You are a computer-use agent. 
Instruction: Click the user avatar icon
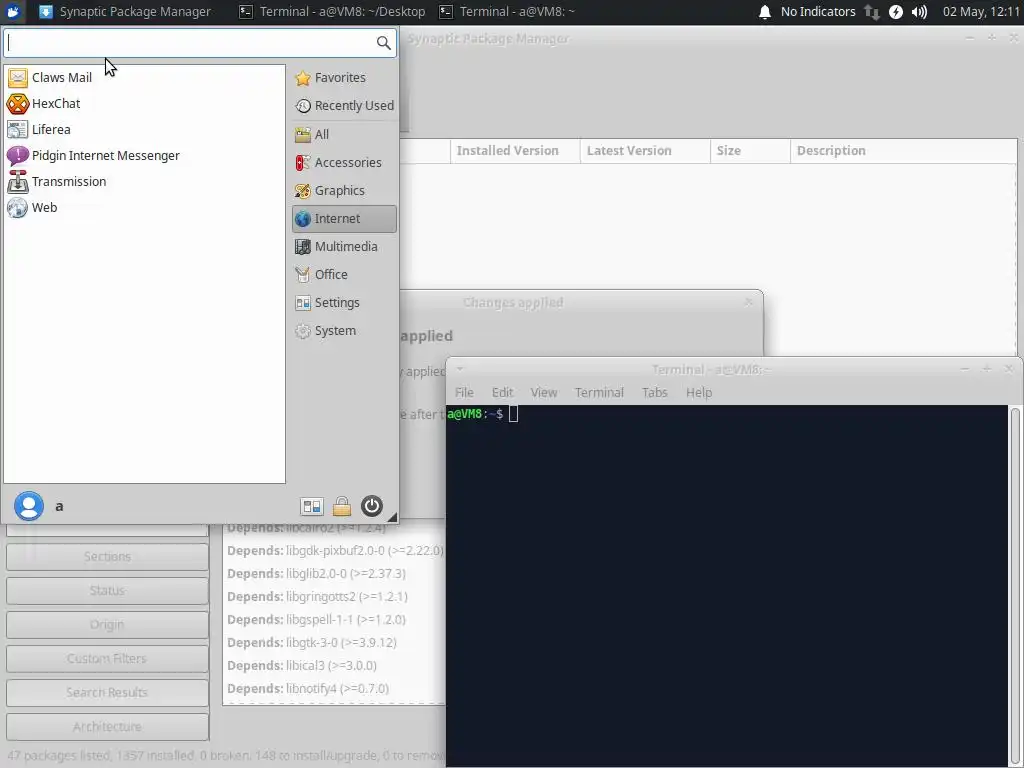(29, 506)
